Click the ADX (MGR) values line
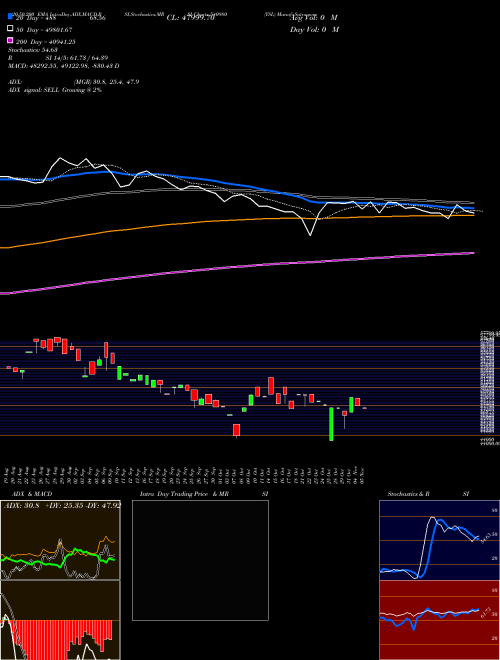The height and width of the screenshot is (660, 500). pos(73,82)
